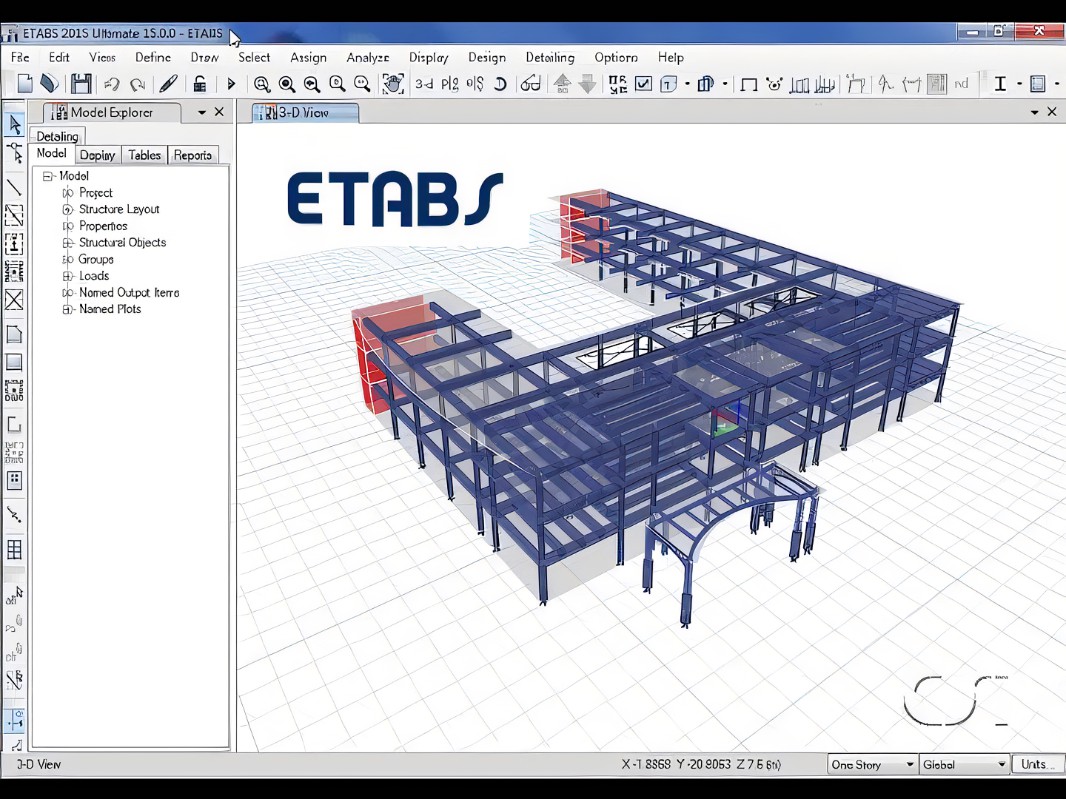The width and height of the screenshot is (1066, 799).
Task: Click the show undeformed shape icon
Action: click(x=749, y=84)
